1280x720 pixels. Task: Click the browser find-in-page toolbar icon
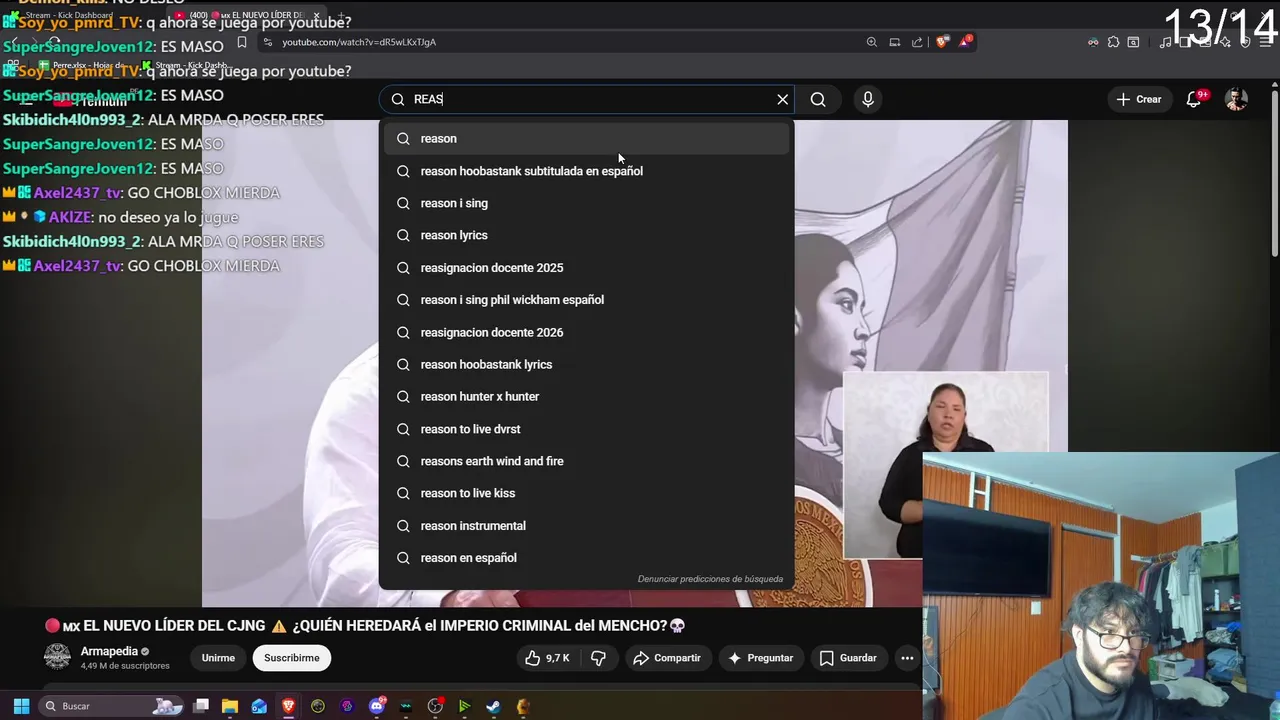[x=1133, y=42]
